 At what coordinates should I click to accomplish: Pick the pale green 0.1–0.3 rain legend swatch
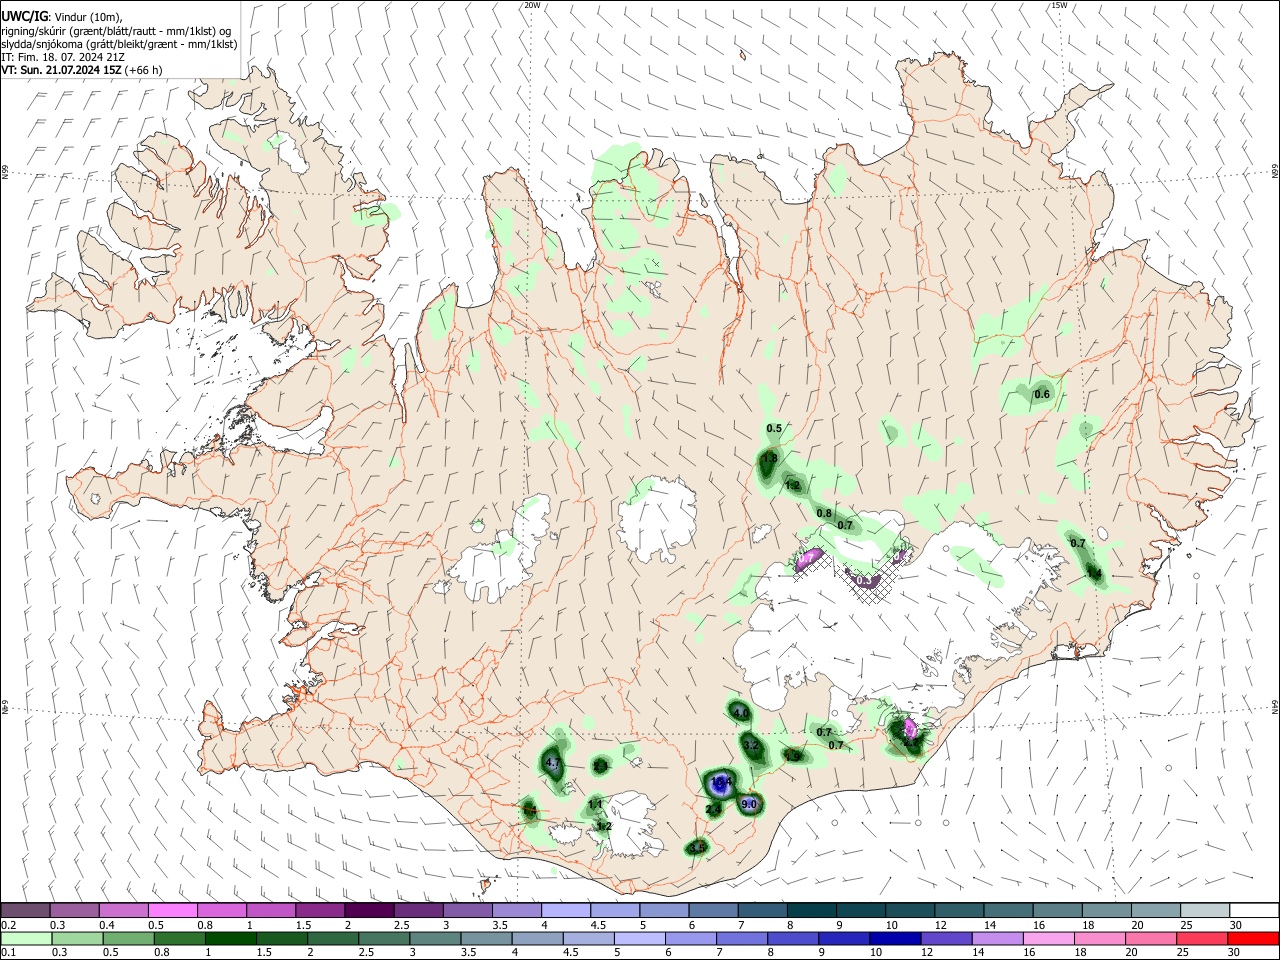tap(26, 938)
